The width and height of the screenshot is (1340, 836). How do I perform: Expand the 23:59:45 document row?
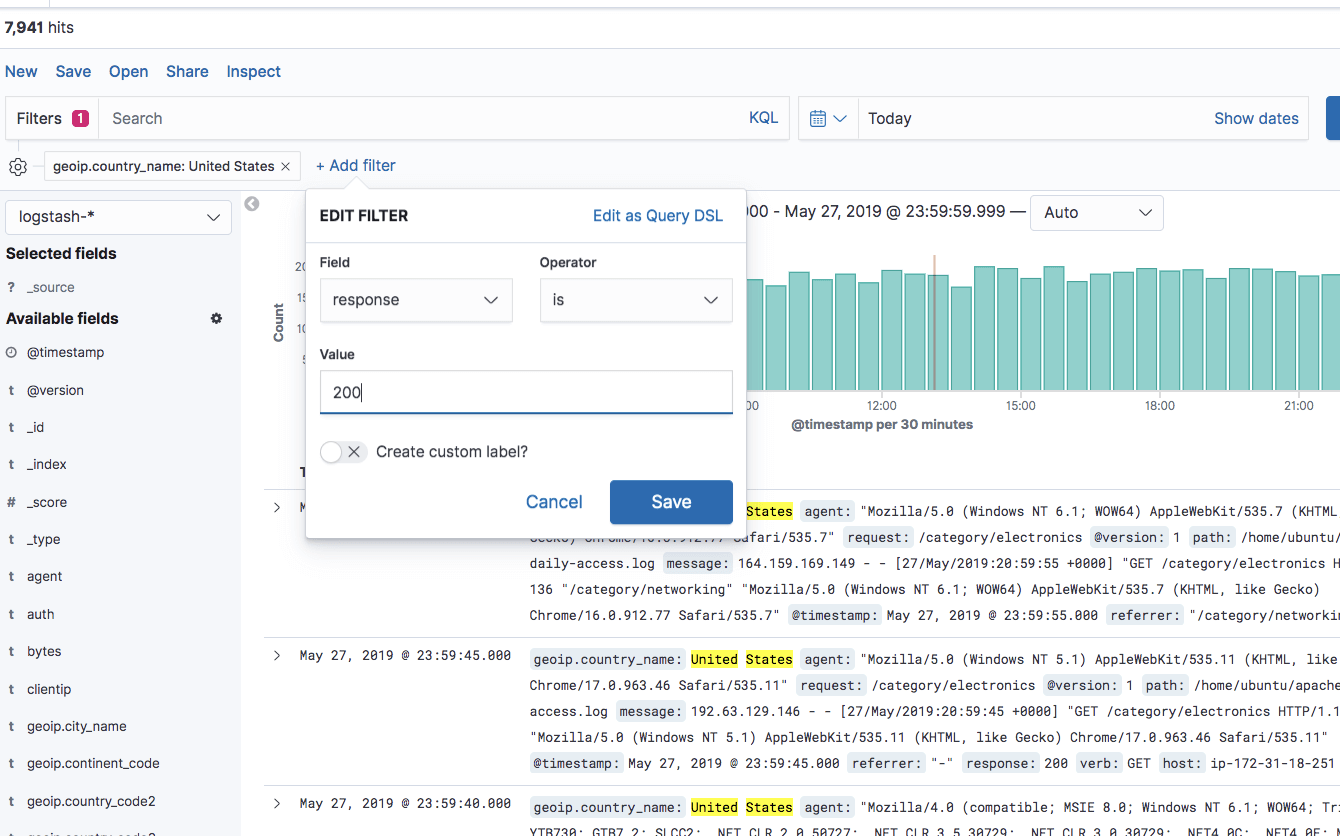(277, 656)
